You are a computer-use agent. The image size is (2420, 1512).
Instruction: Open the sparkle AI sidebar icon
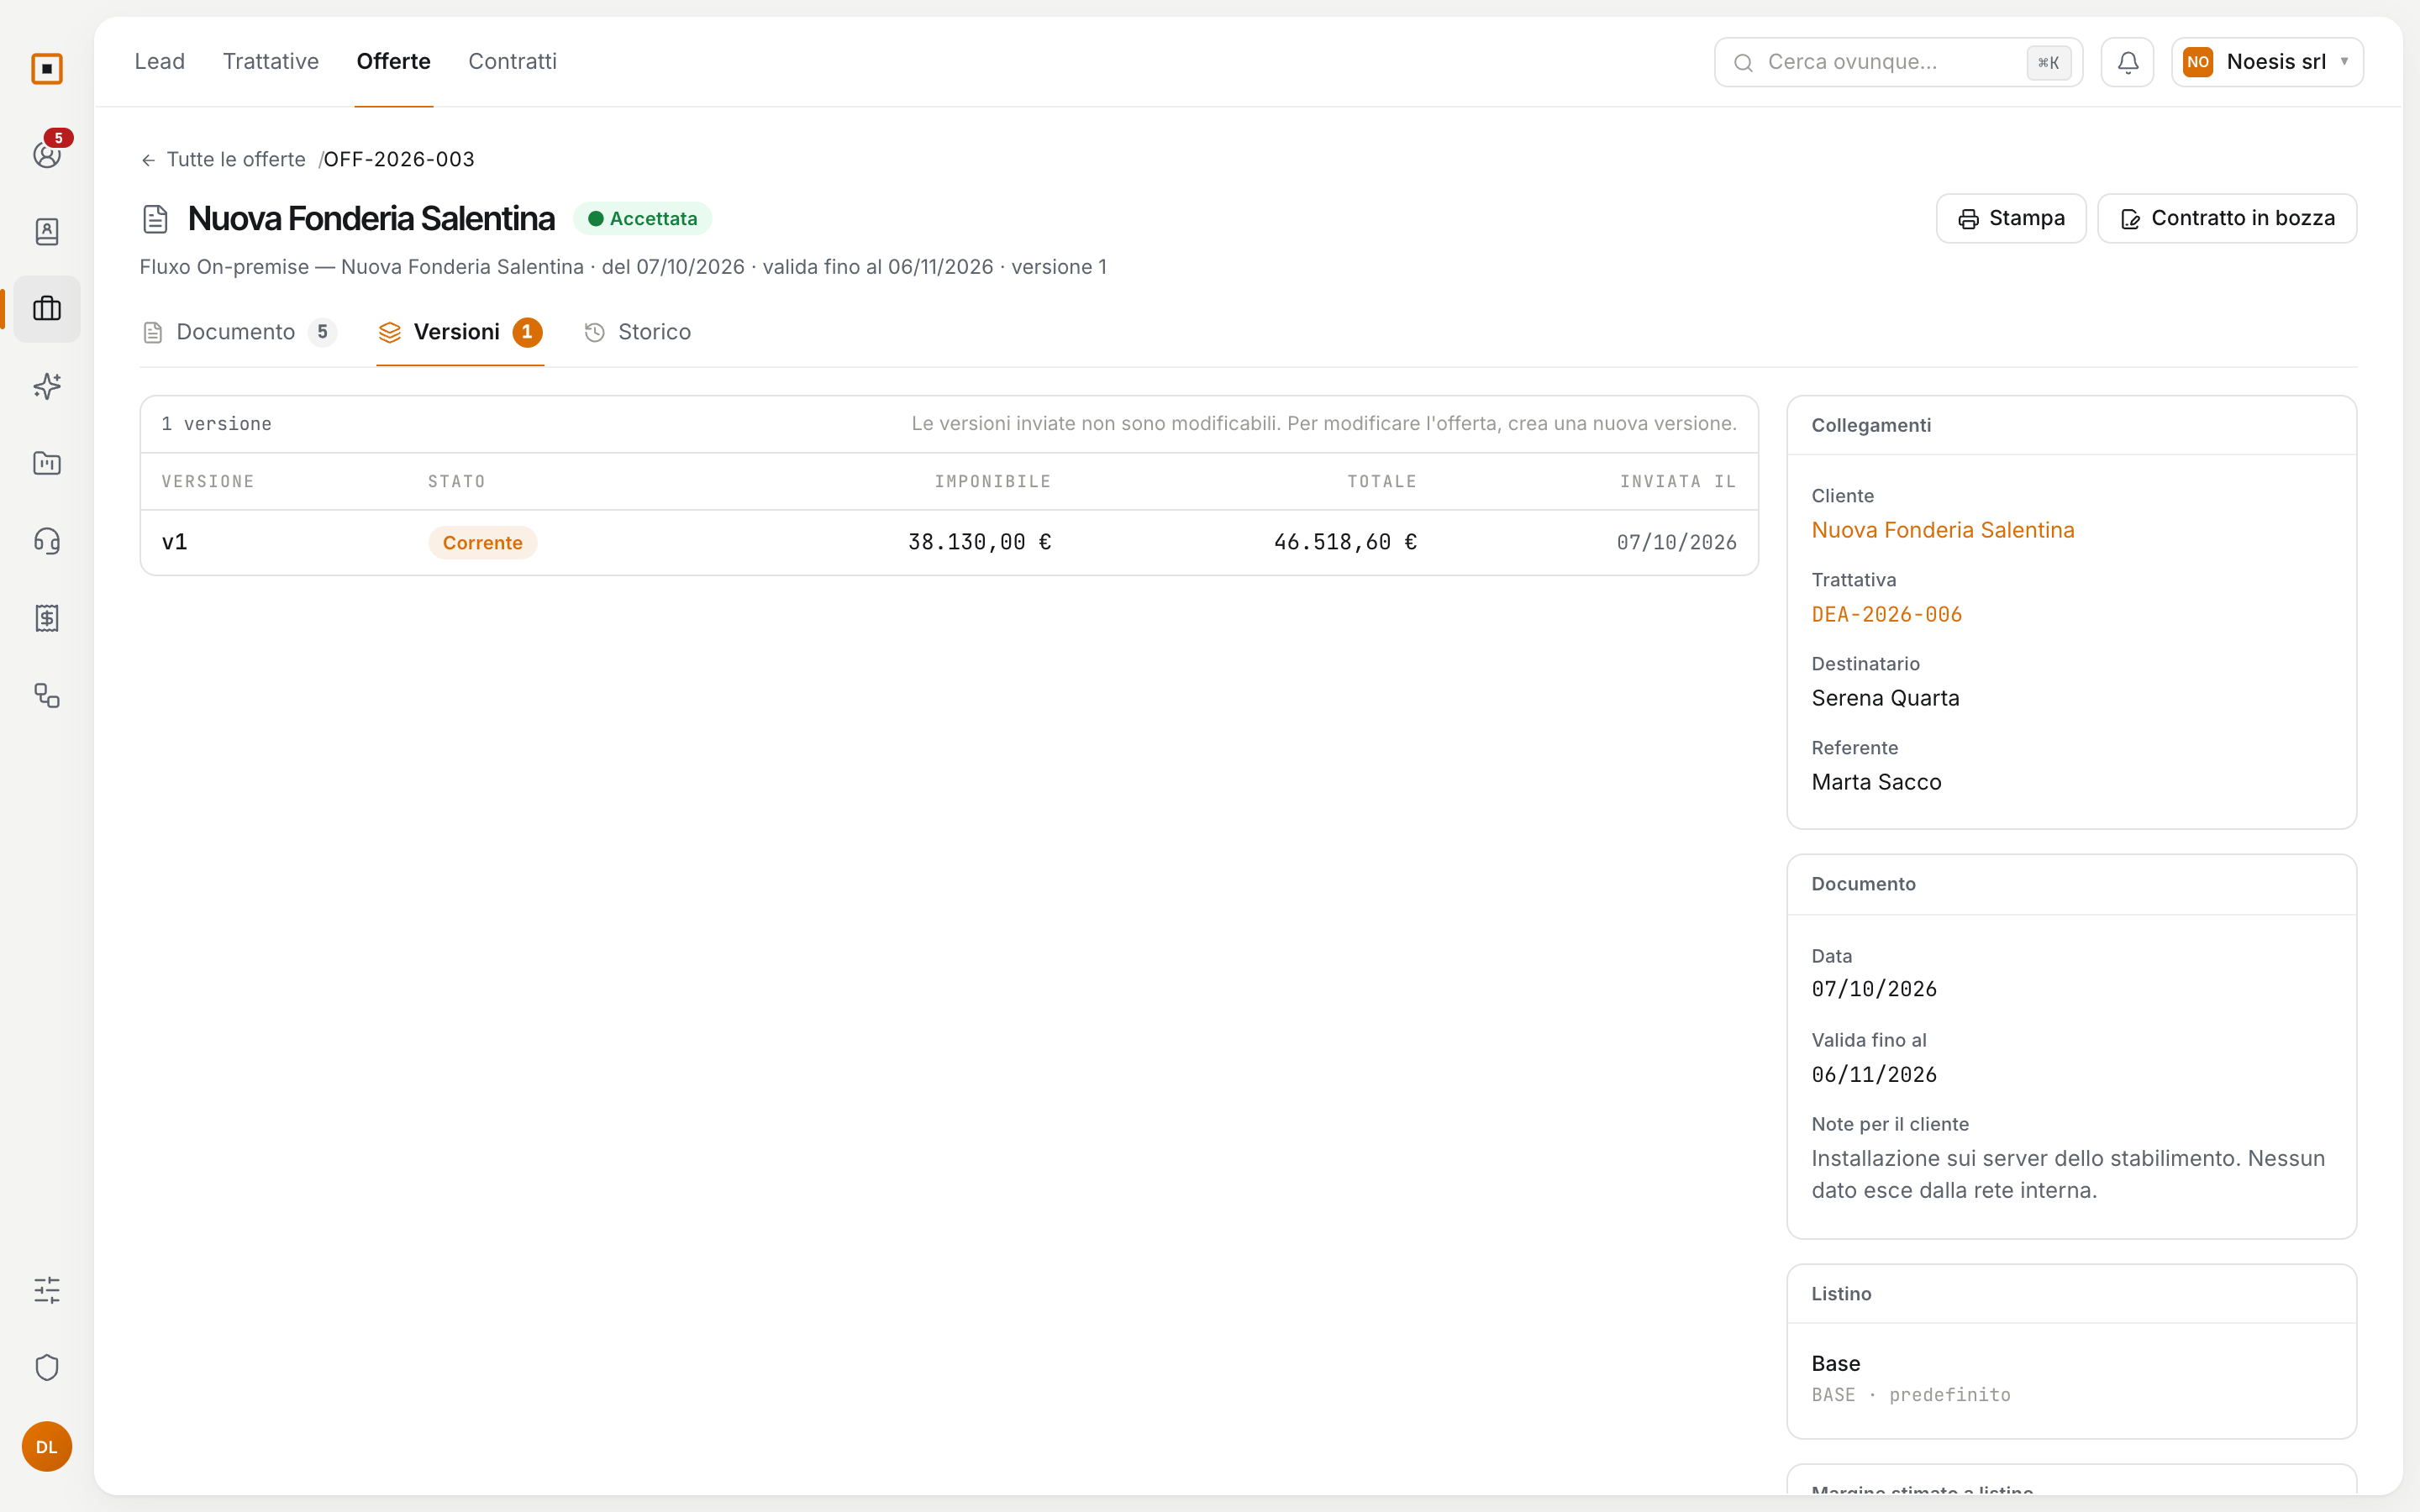[x=47, y=386]
